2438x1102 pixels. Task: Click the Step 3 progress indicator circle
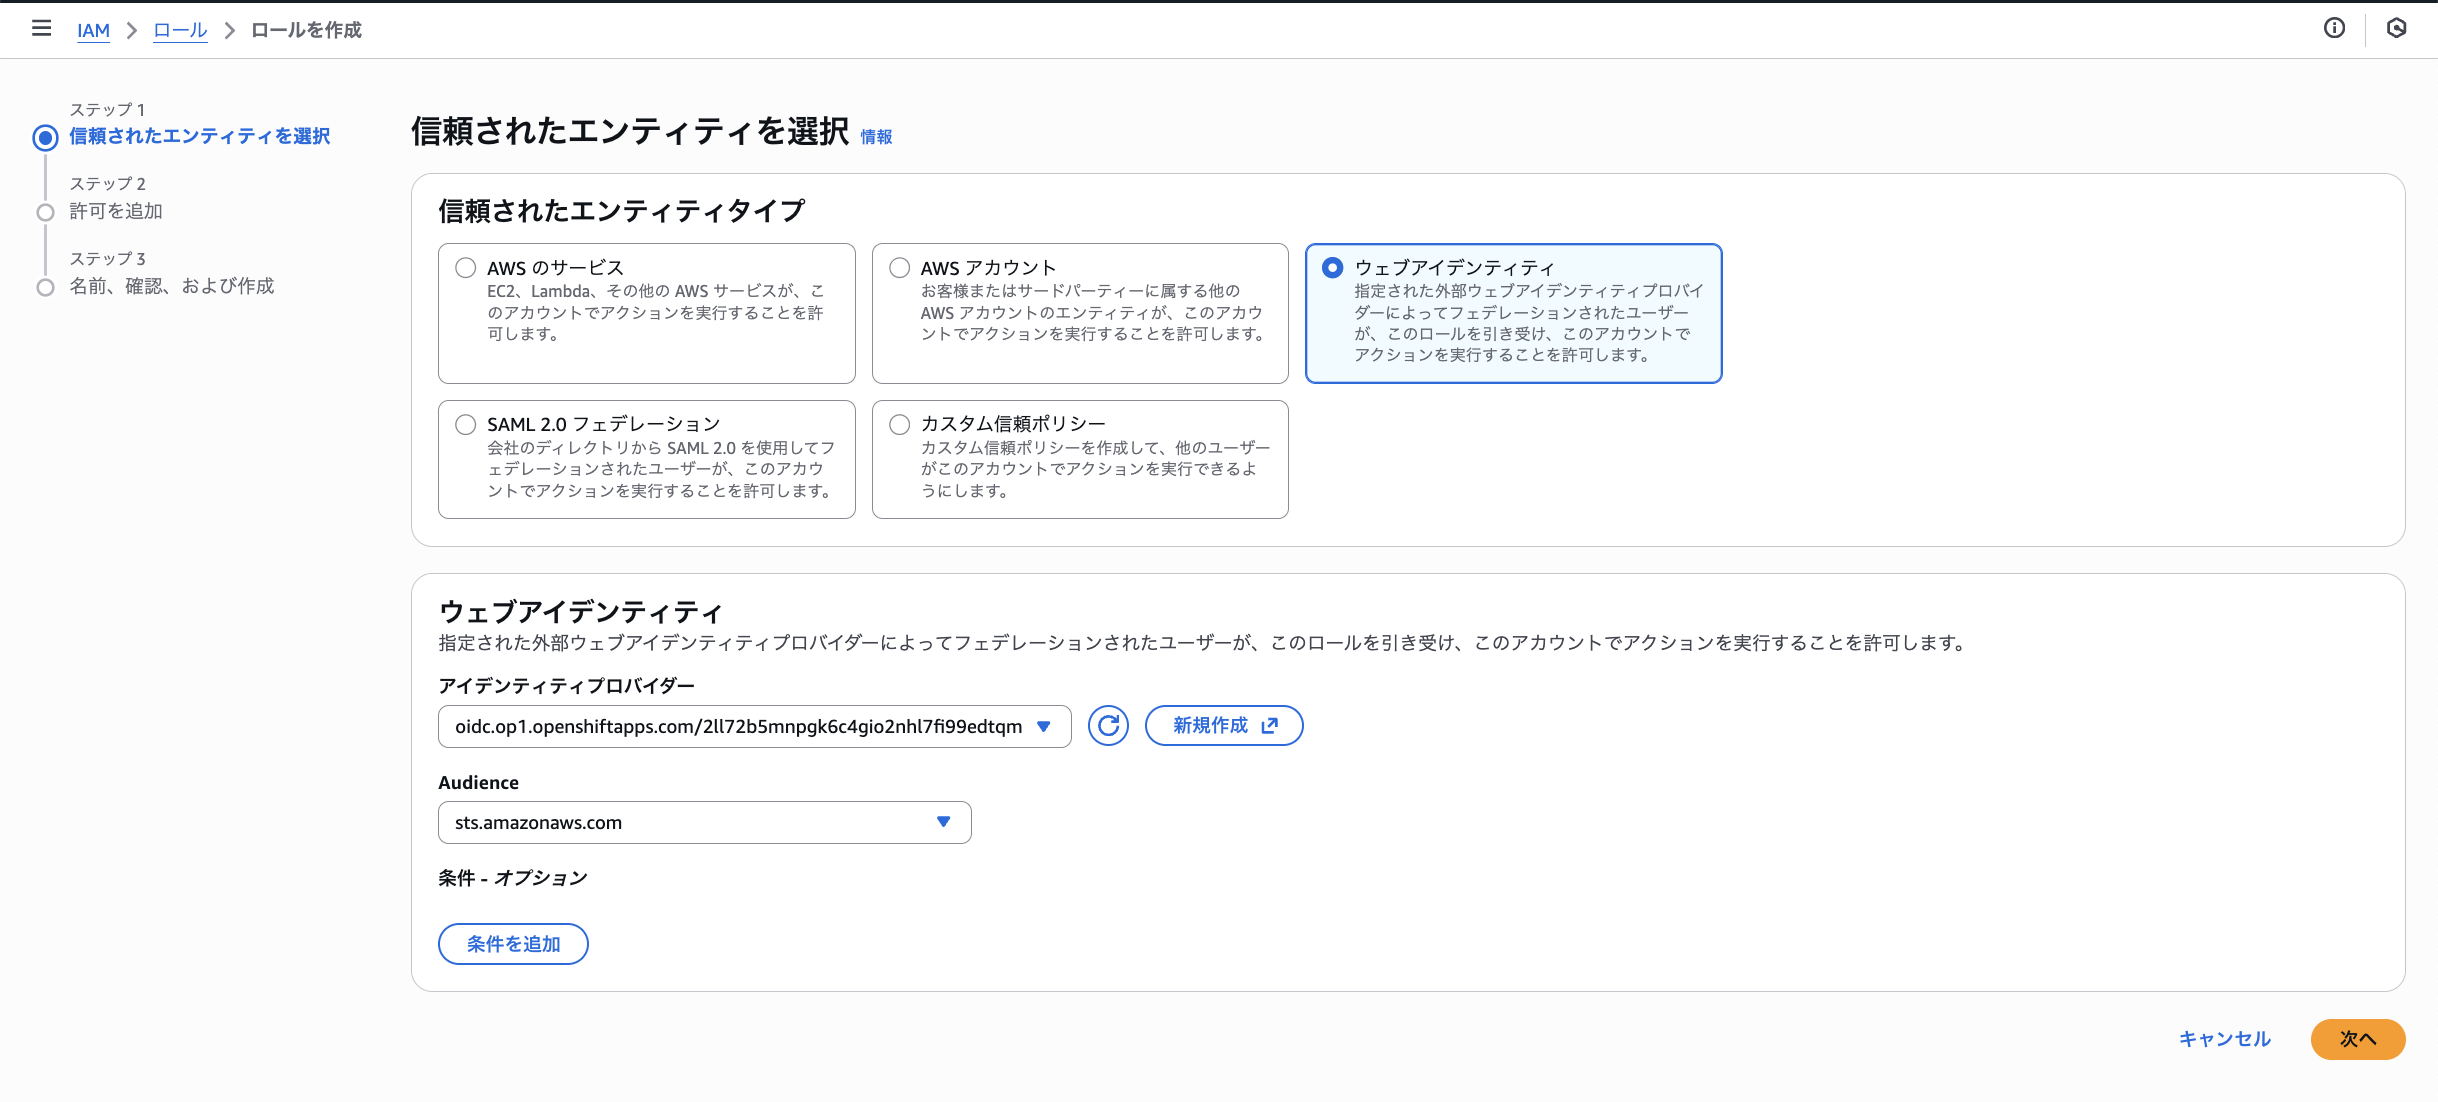pos(45,287)
